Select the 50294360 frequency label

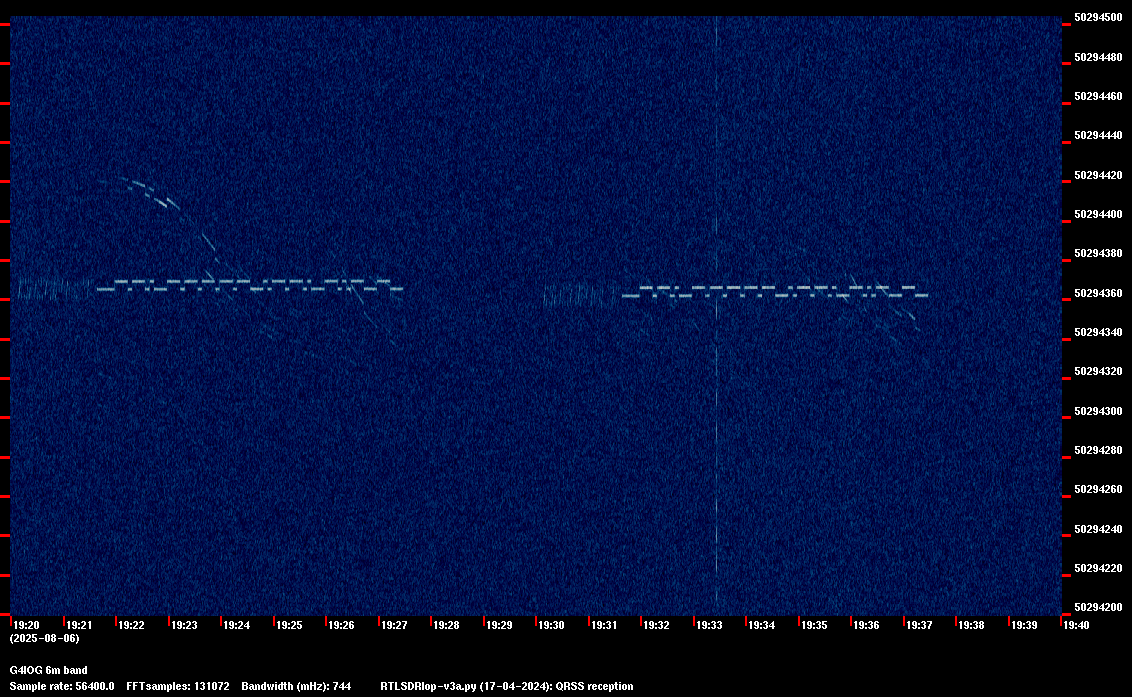pos(1098,293)
